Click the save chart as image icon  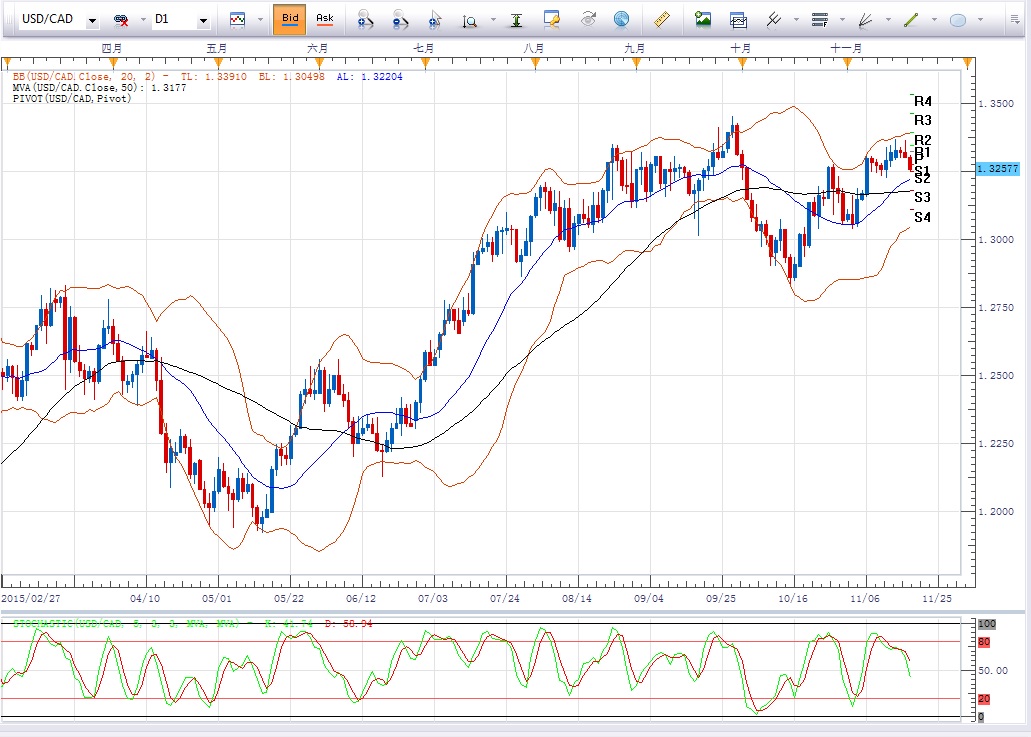[703, 19]
